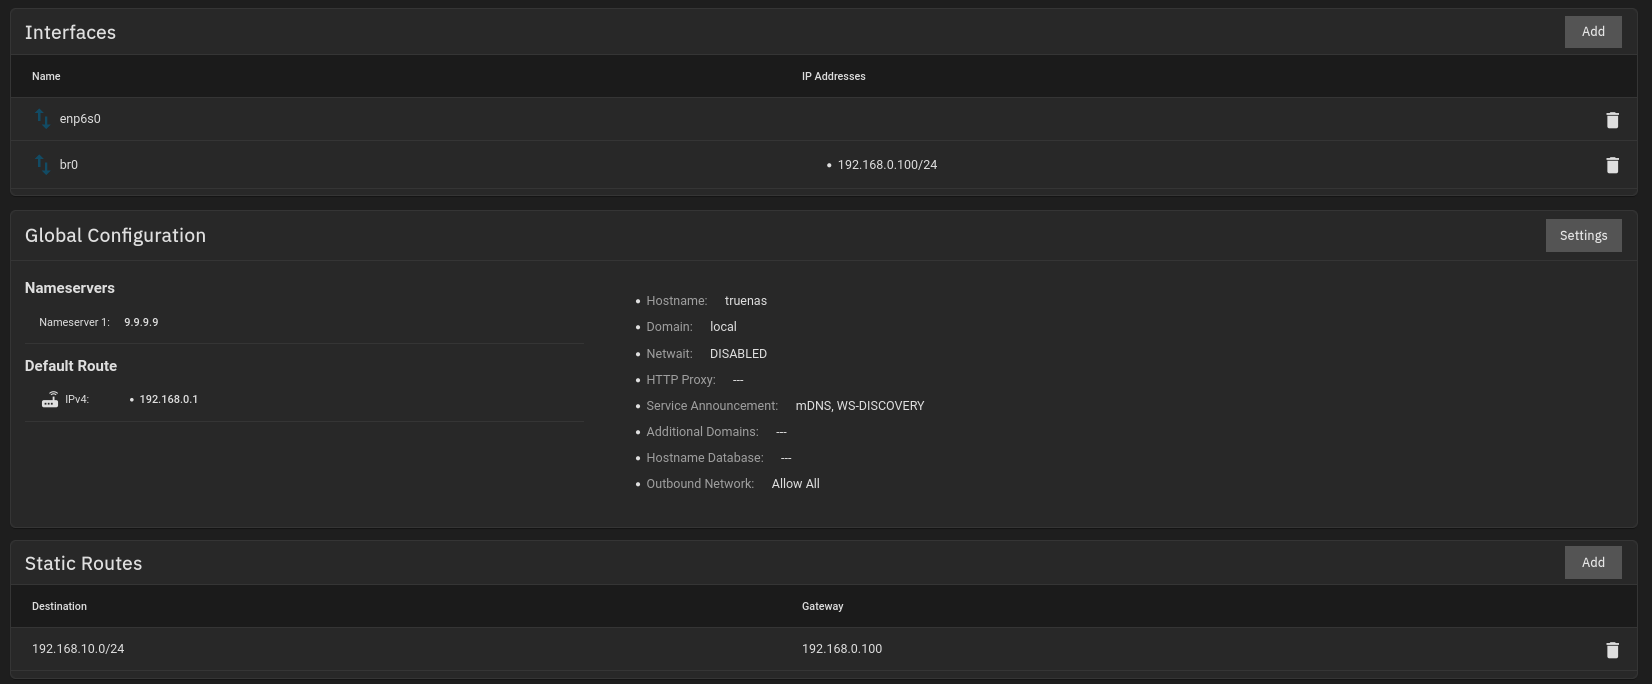Viewport: 1652px width, 684px height.
Task: Select the br0 interface name
Action: point(69,165)
